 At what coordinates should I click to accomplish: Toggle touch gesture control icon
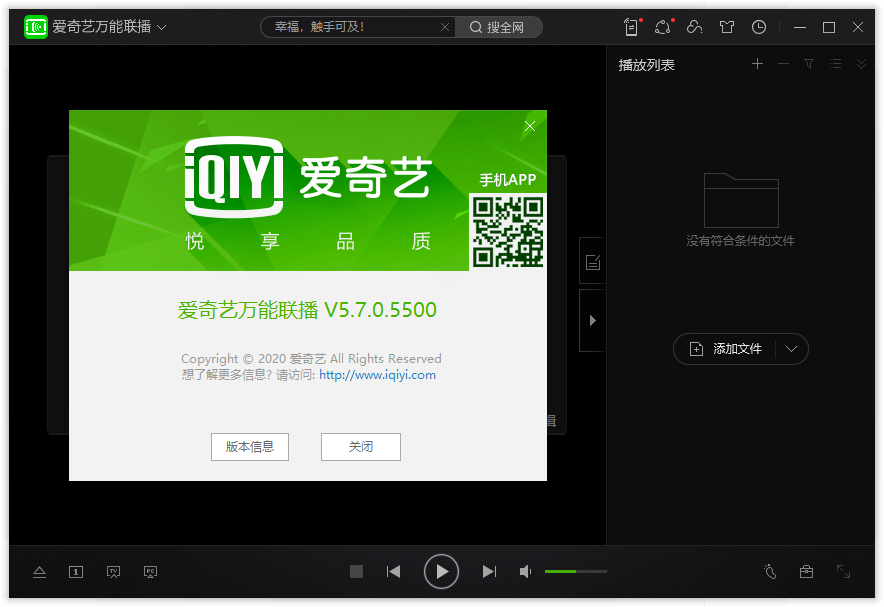click(x=770, y=571)
